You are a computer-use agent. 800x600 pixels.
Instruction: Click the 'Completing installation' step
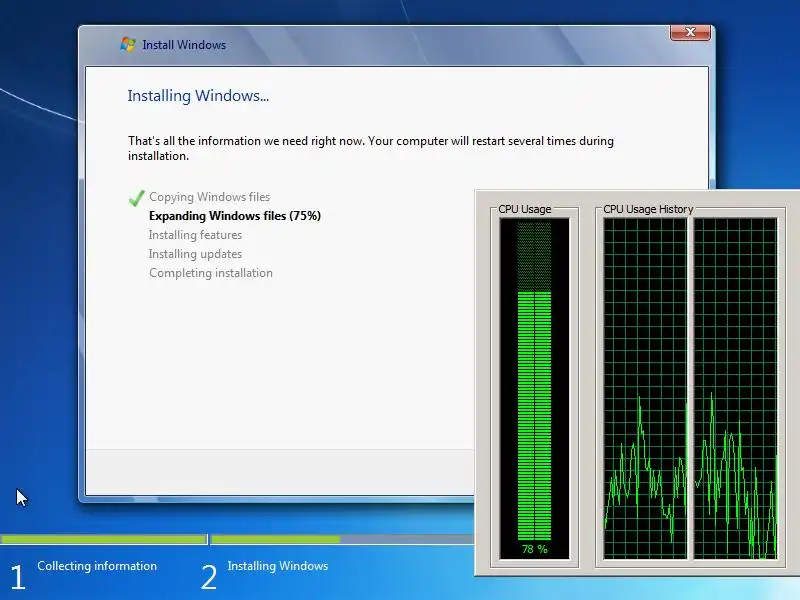[x=211, y=273]
